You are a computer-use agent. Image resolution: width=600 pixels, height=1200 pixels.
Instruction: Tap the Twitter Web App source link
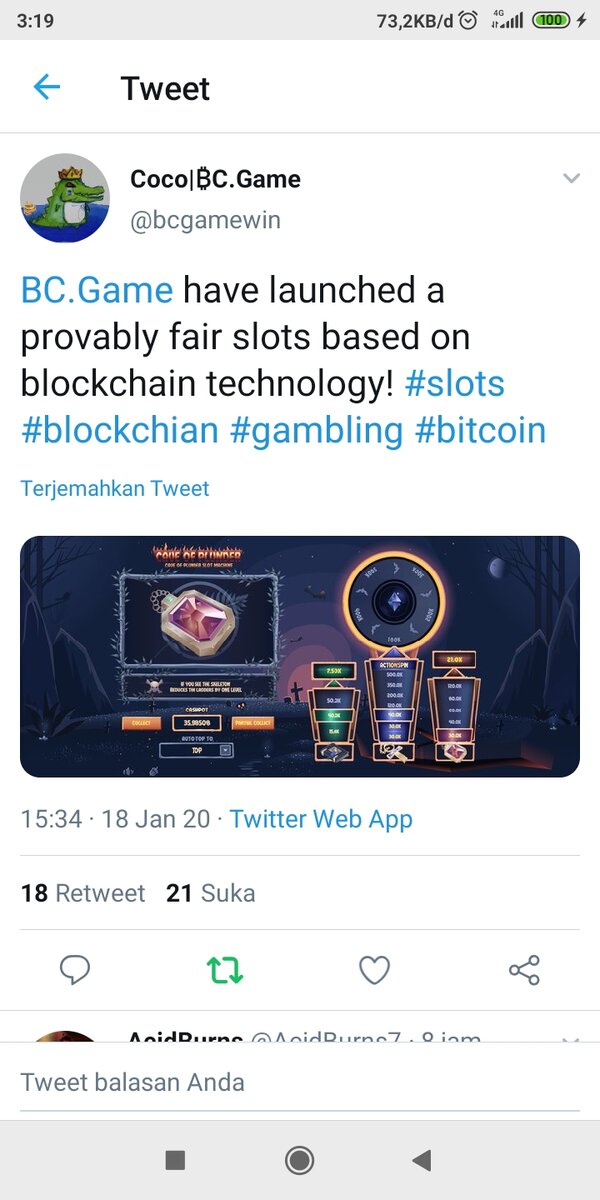(321, 819)
